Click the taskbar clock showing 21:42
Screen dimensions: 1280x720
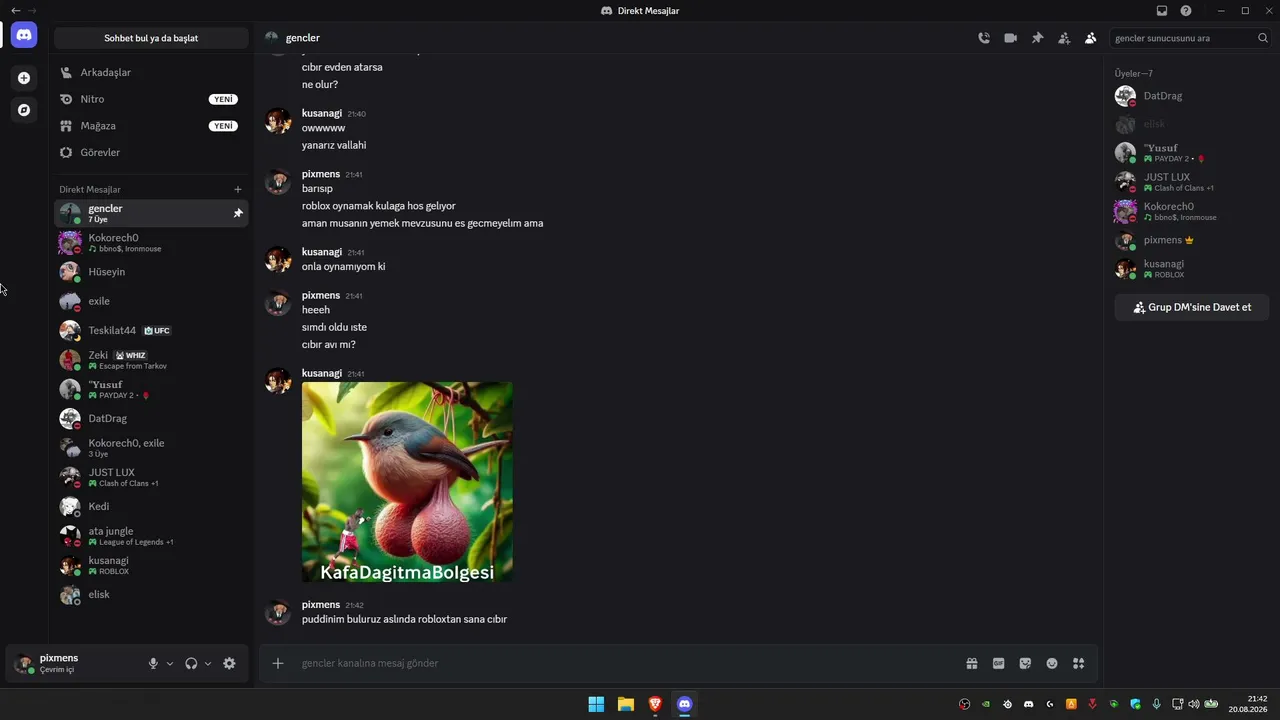click(1248, 704)
